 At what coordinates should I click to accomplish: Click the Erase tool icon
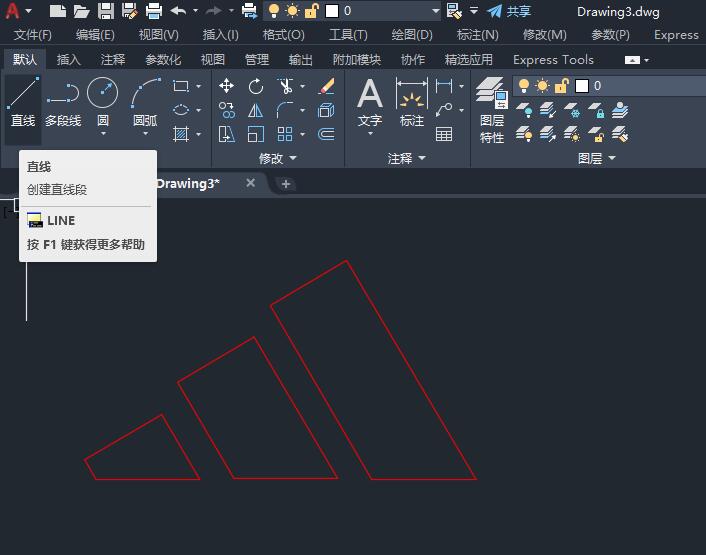326,86
